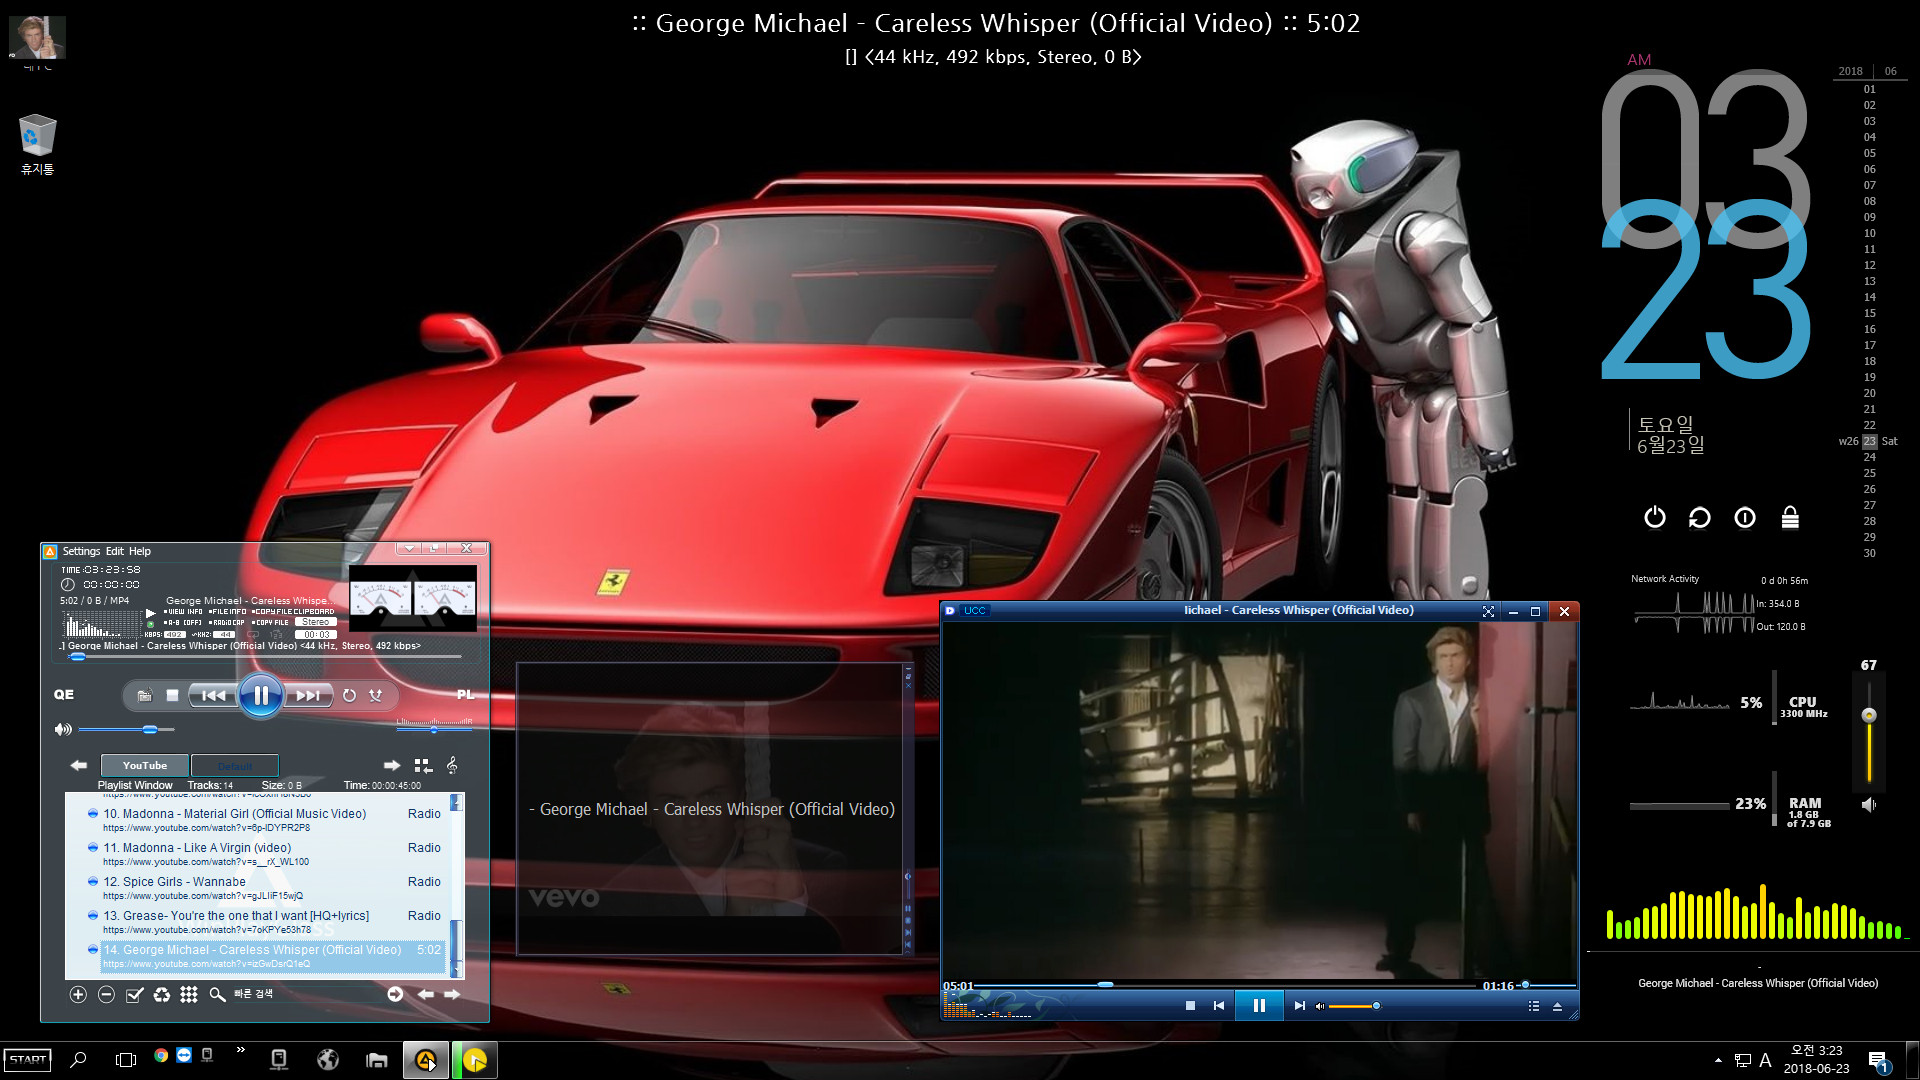The height and width of the screenshot is (1080, 1920).
Task: Go to next video in UCC player
Action: (x=1299, y=1006)
